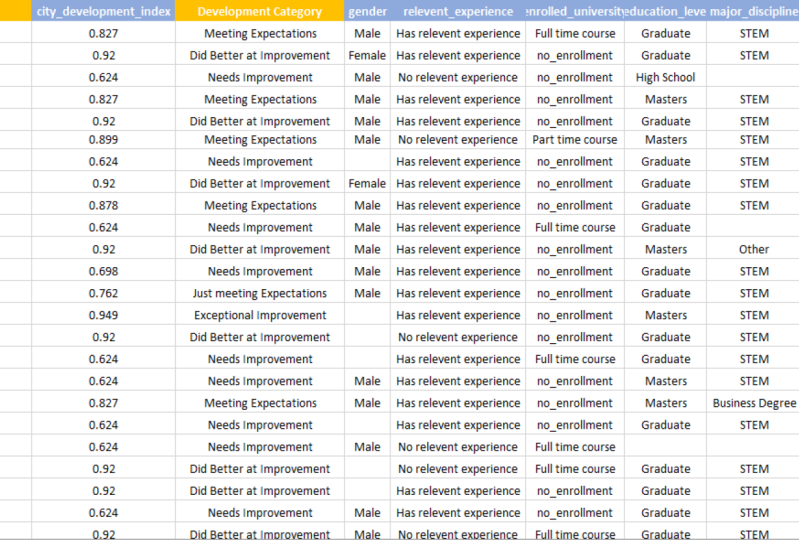Viewport: 799px width, 540px height.
Task: Click 'Meeting Expectations' in the Business Degree row
Action: 260,403
